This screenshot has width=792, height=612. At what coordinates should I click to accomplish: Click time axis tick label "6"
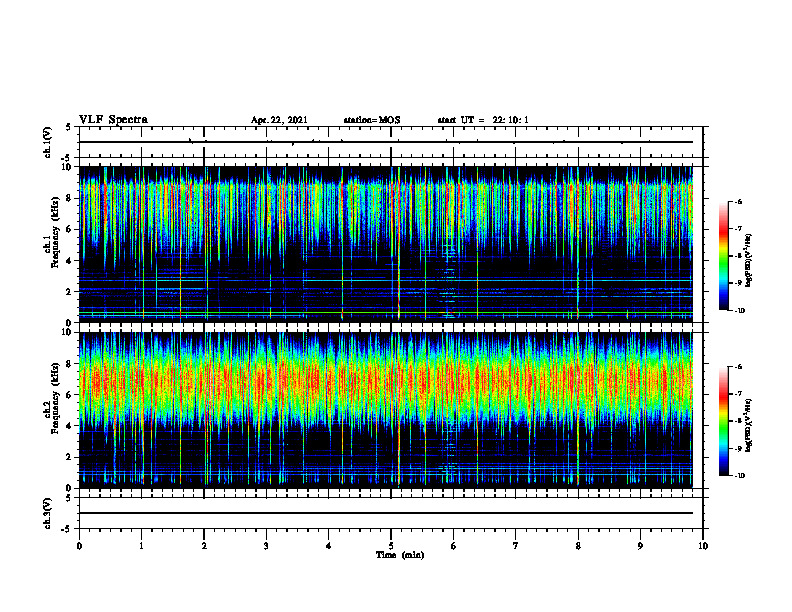pyautogui.click(x=454, y=546)
